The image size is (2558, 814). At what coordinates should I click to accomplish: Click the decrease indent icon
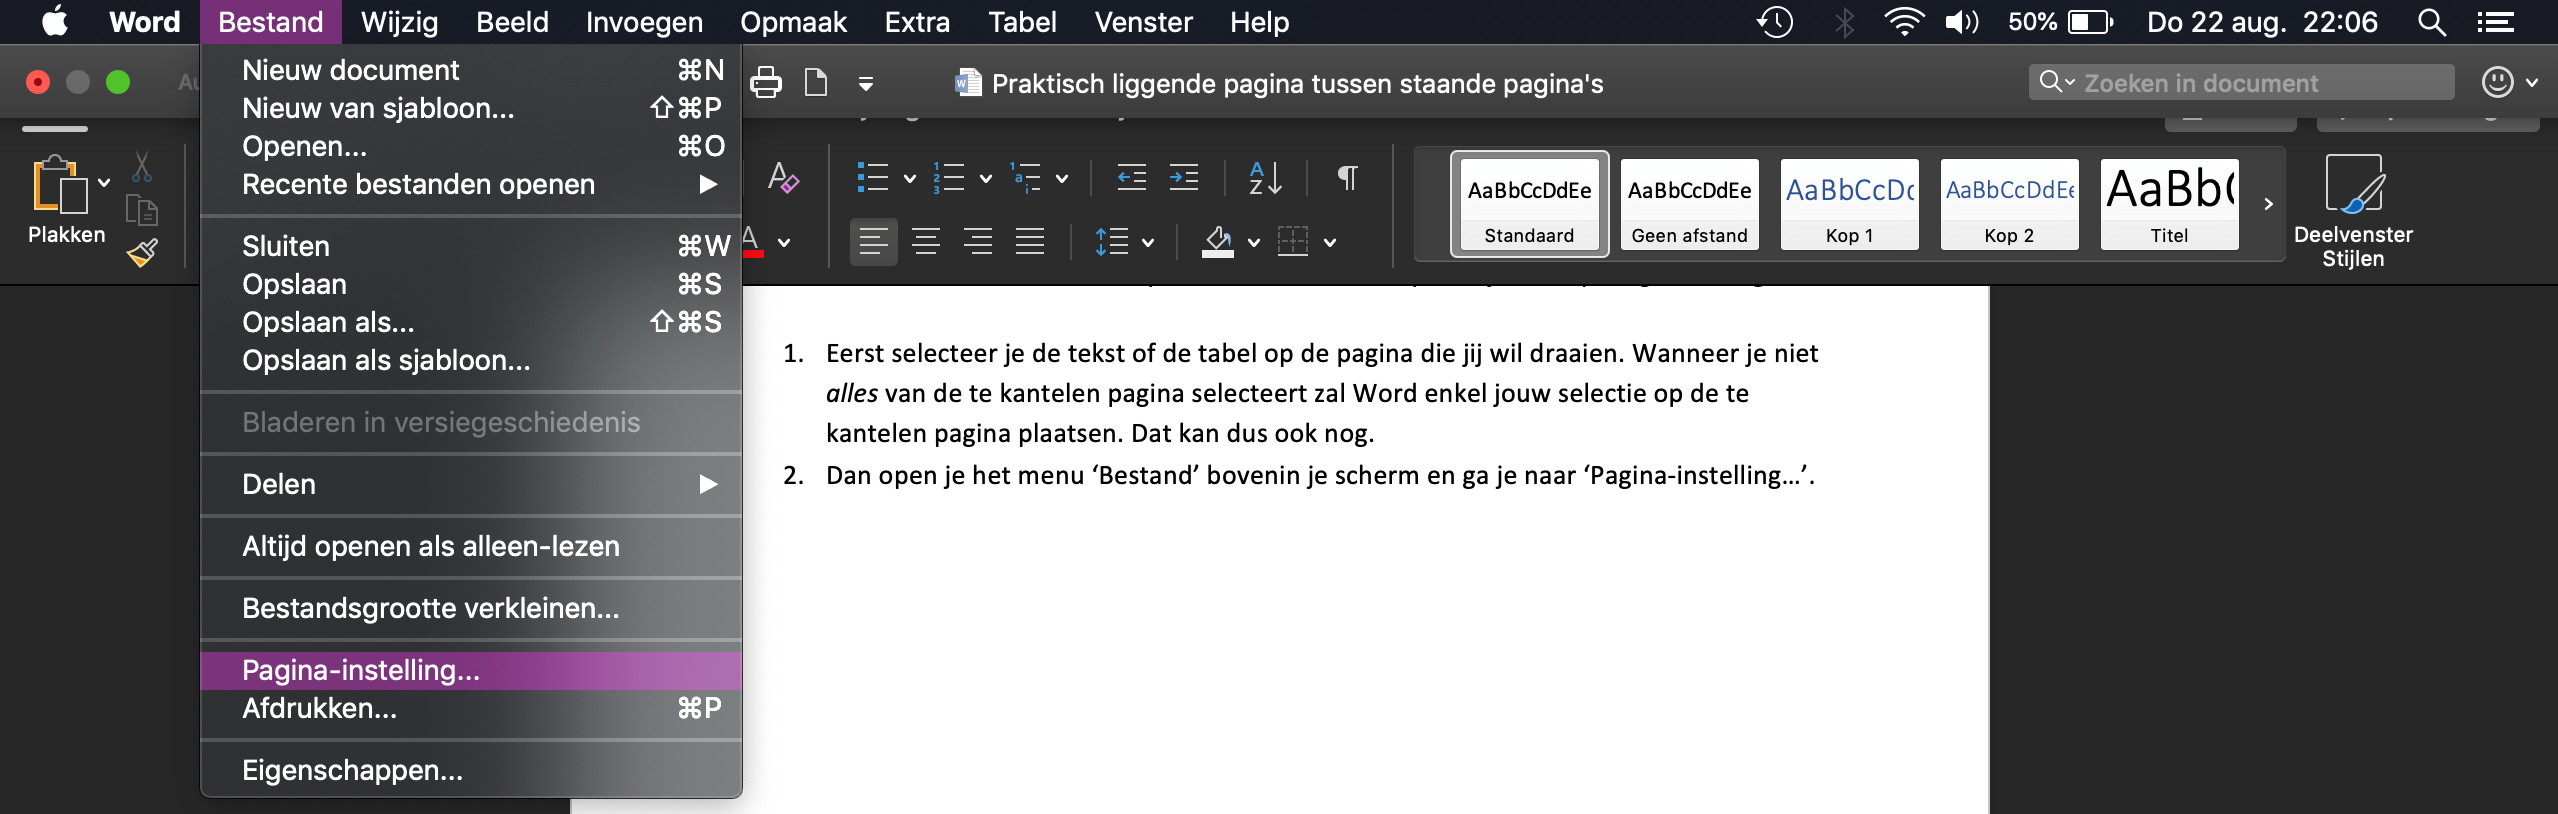coord(1131,178)
